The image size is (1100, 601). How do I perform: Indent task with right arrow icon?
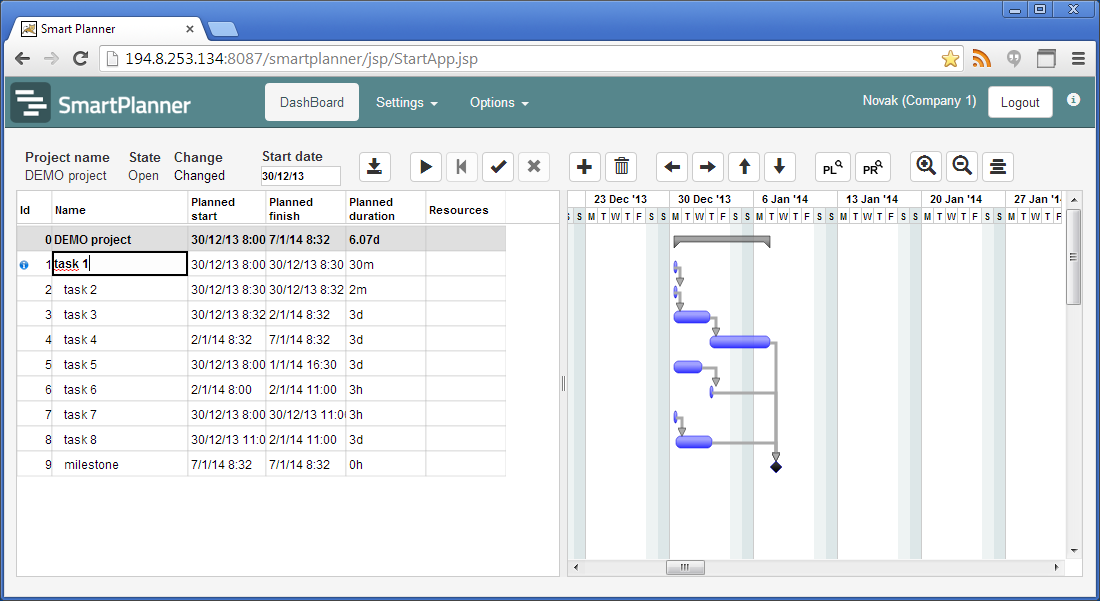coord(708,167)
